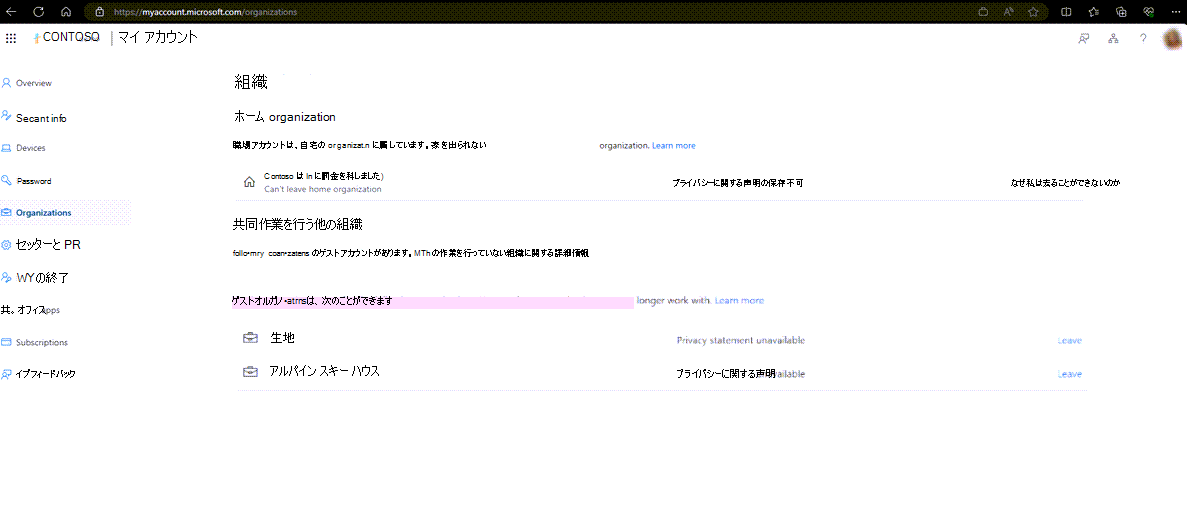The image size is (1187, 528).
Task: Click the プライバシーに関する声明の保存不可 text
Action: [x=737, y=183]
